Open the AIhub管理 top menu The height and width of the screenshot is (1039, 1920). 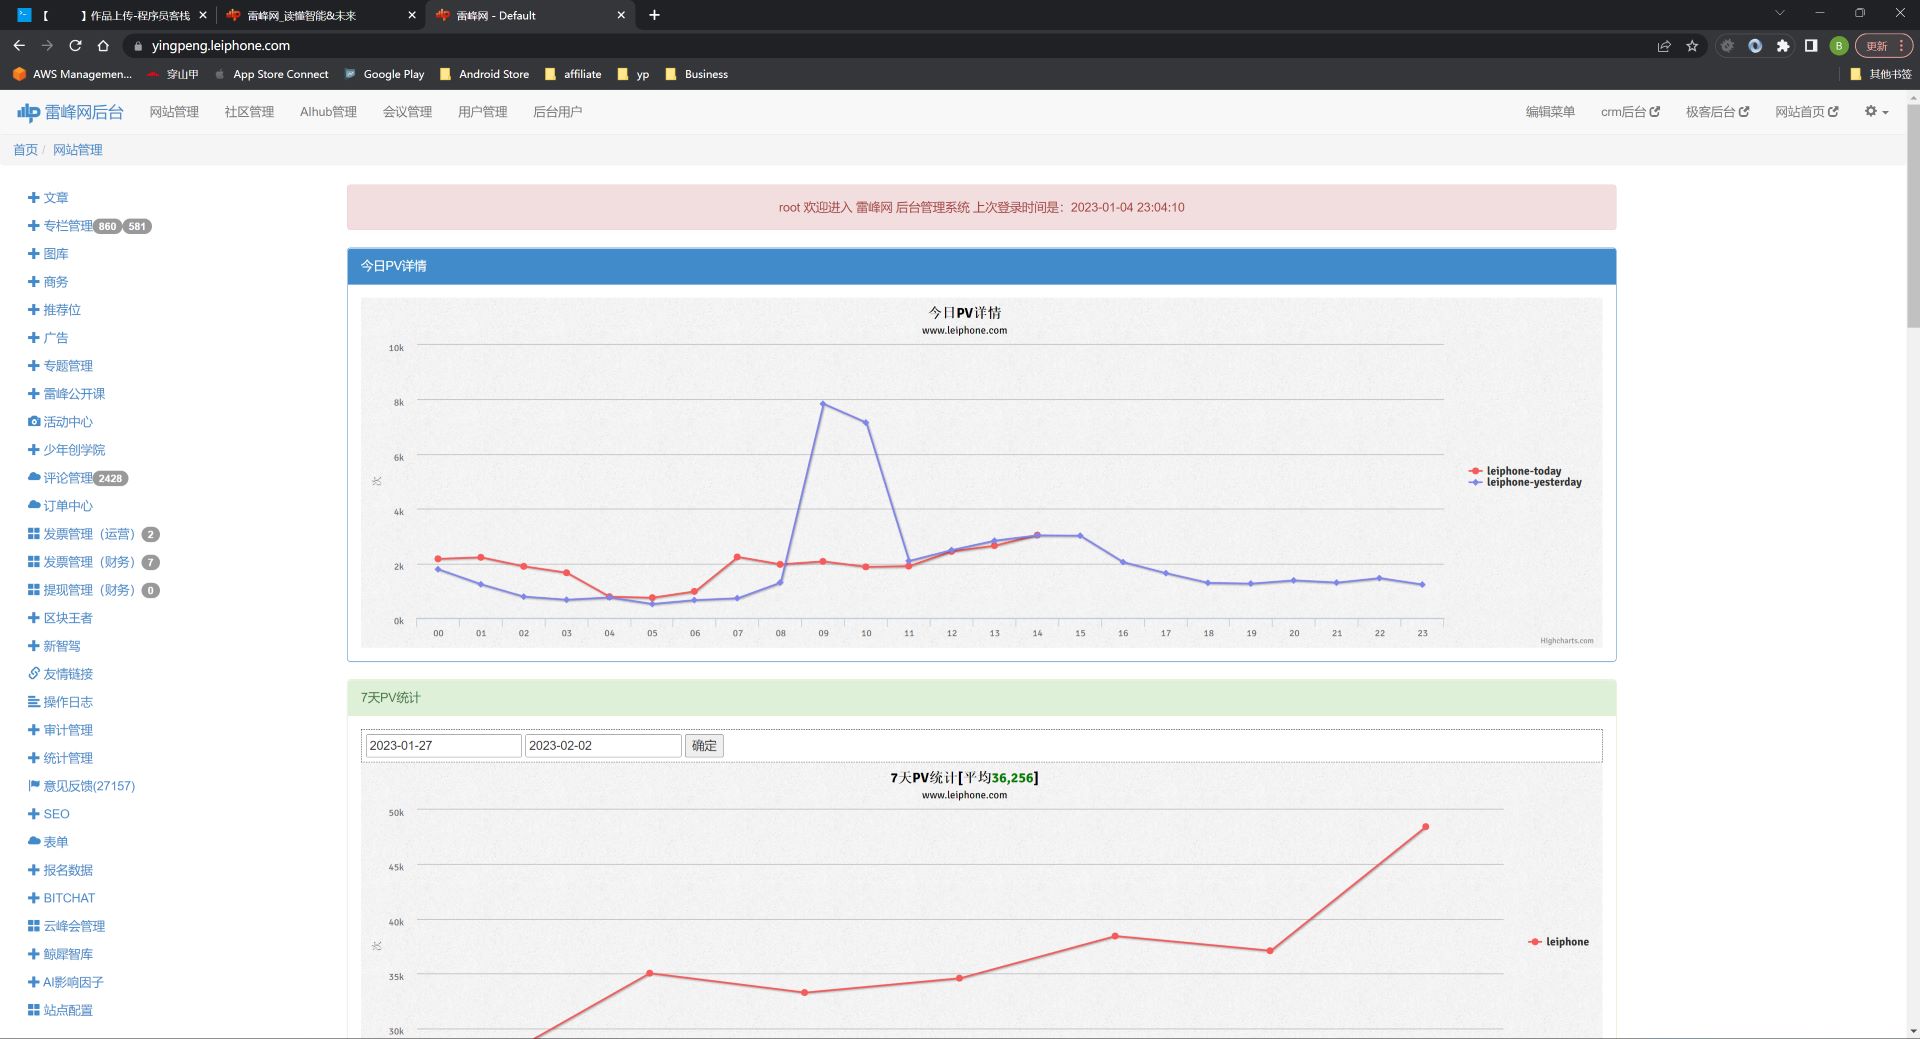click(x=328, y=112)
